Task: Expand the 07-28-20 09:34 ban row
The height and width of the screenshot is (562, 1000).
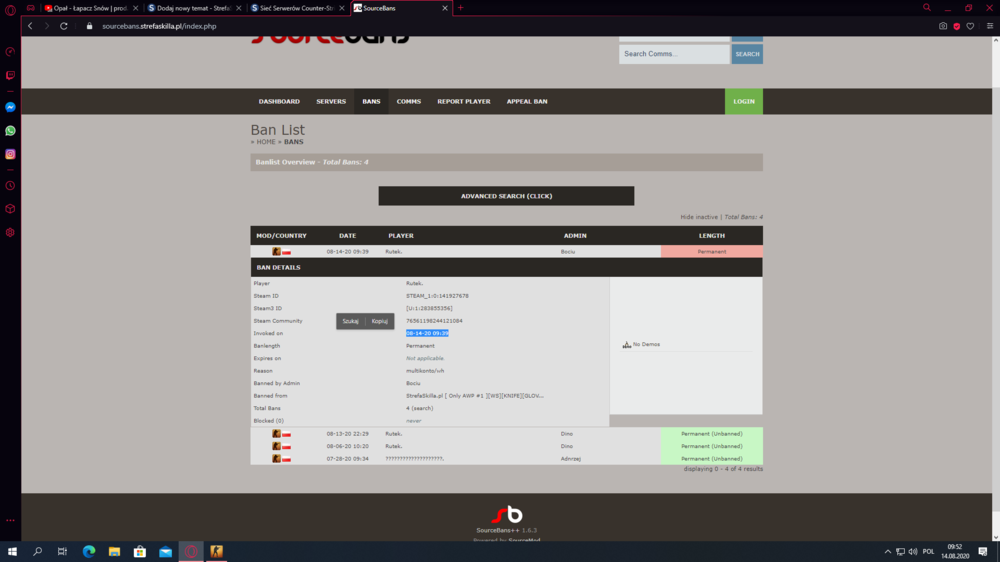Action: 506,459
